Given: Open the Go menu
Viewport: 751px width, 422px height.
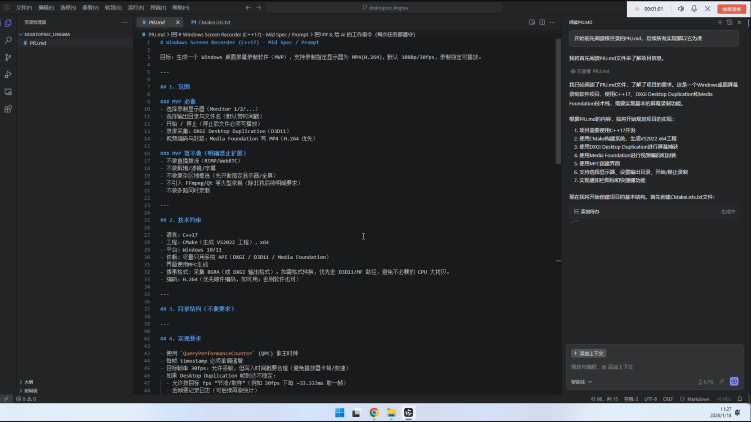Looking at the screenshot, I should click(x=113, y=8).
